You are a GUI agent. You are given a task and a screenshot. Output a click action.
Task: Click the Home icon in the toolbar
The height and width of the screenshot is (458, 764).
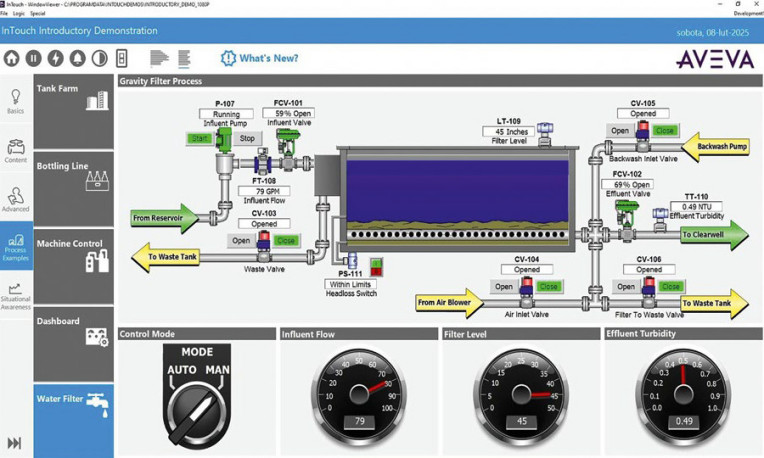click(12, 58)
